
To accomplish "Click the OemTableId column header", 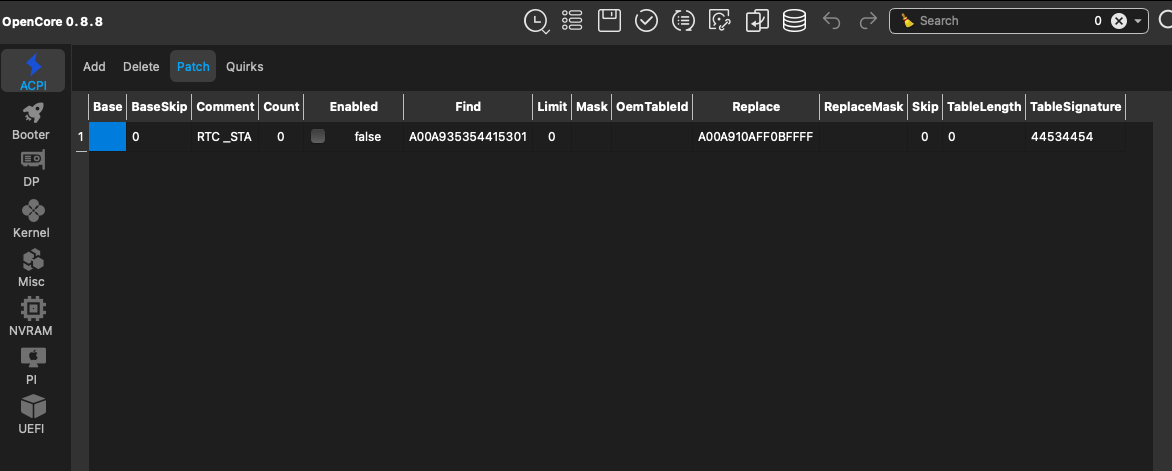I will [x=652, y=107].
